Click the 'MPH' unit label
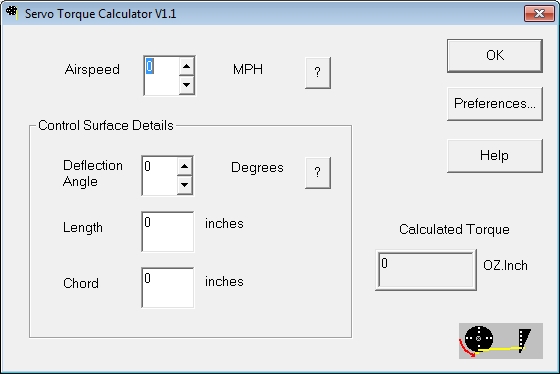Image resolution: width=560 pixels, height=374 pixels. [x=248, y=69]
